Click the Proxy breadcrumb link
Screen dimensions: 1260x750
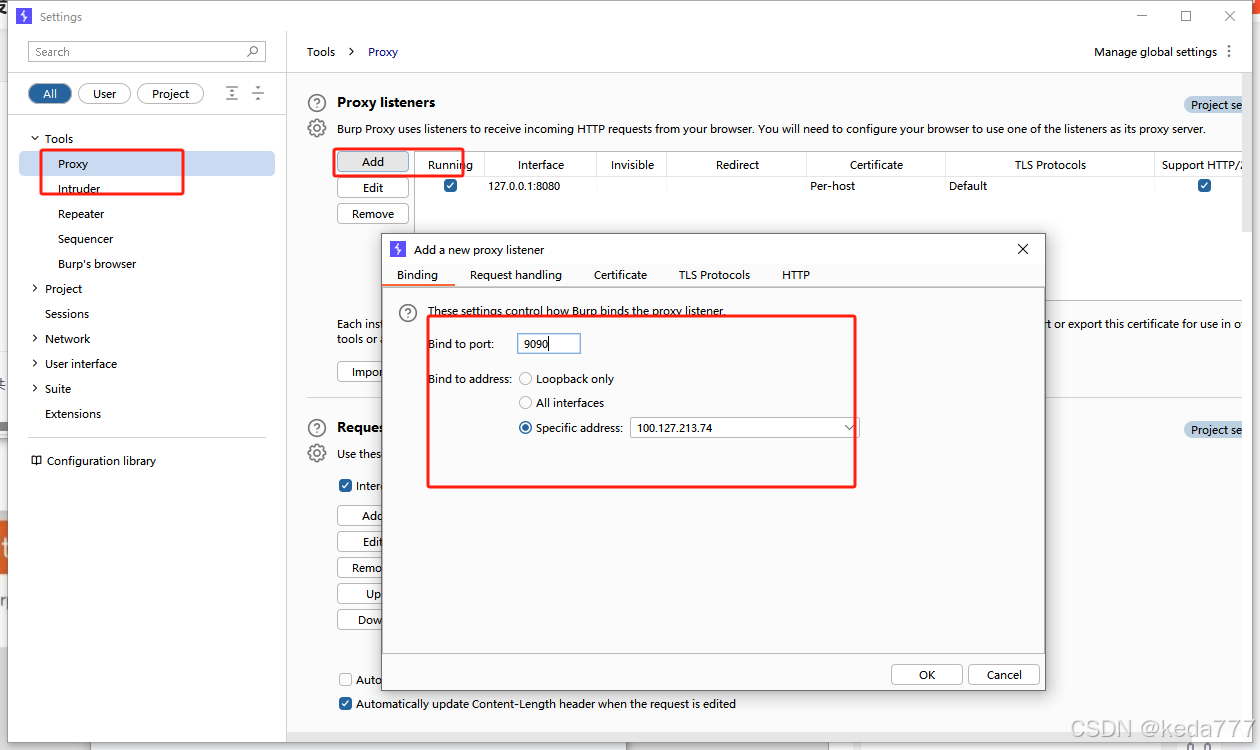[x=383, y=52]
